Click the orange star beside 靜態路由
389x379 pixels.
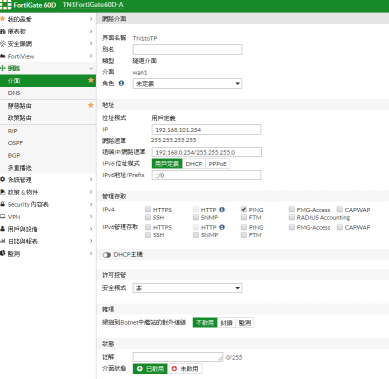[x=91, y=105]
